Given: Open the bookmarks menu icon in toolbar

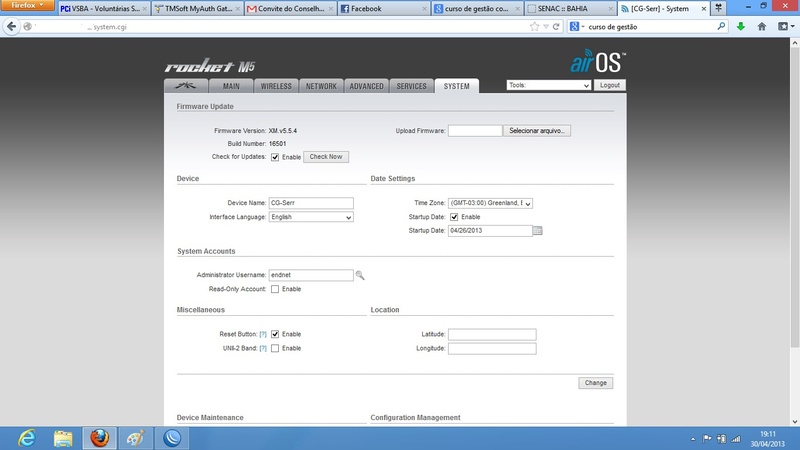Looking at the screenshot, I should coord(786,27).
